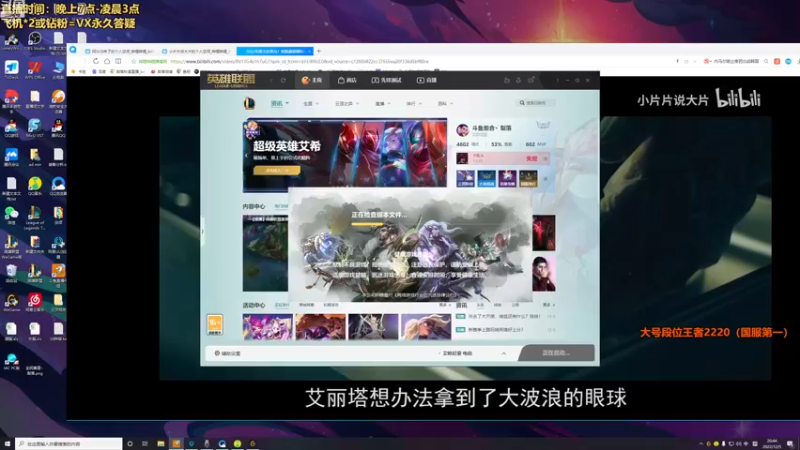Screen dimensions: 800x450
Task: Open OBS Studio desktop shortcut
Action: (35, 41)
